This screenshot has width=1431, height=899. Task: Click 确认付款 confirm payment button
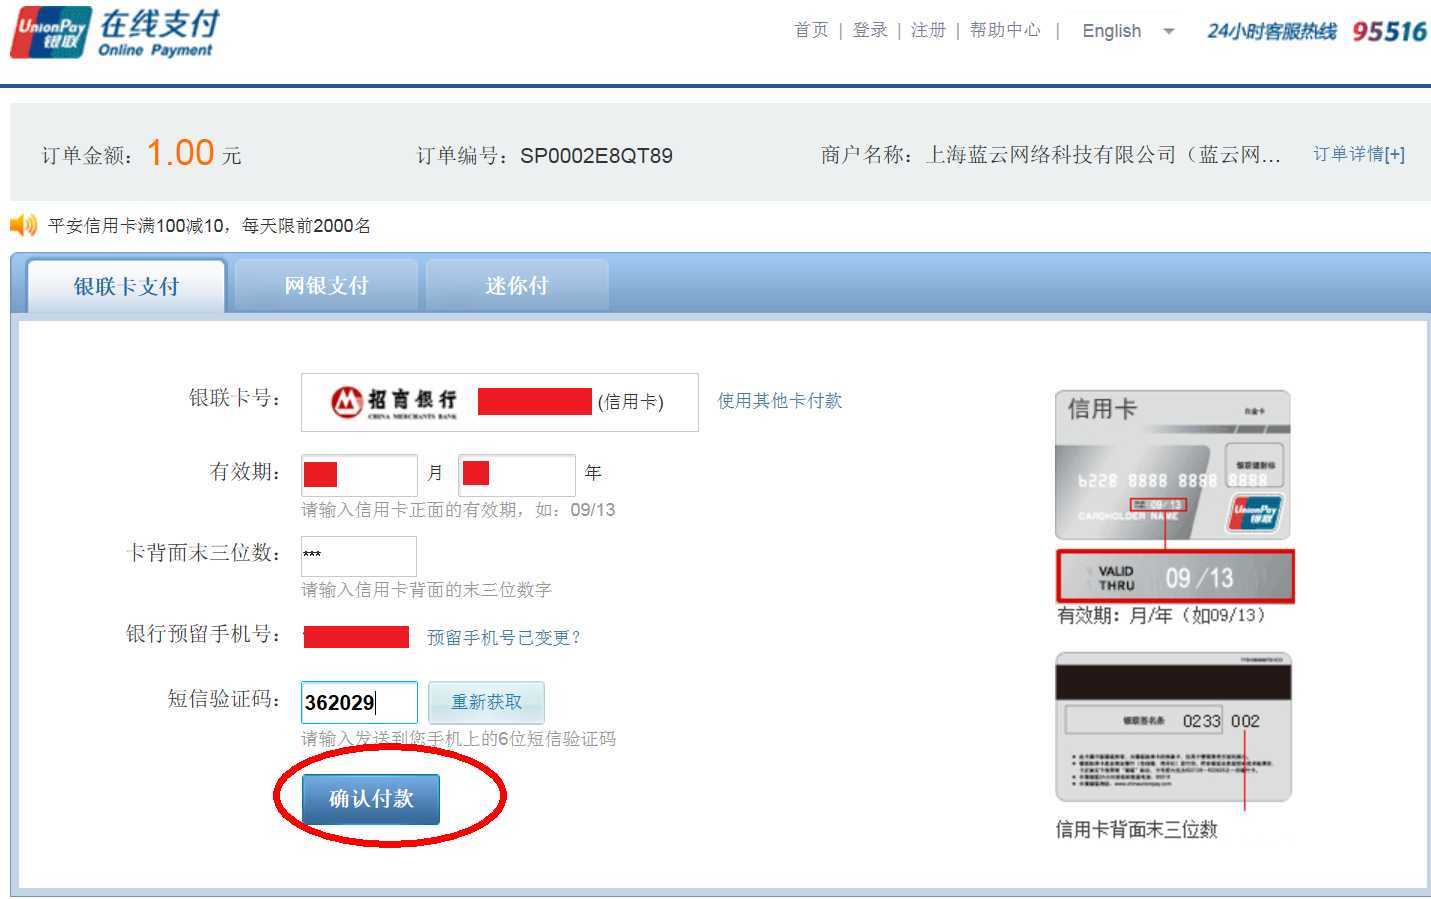tap(371, 799)
